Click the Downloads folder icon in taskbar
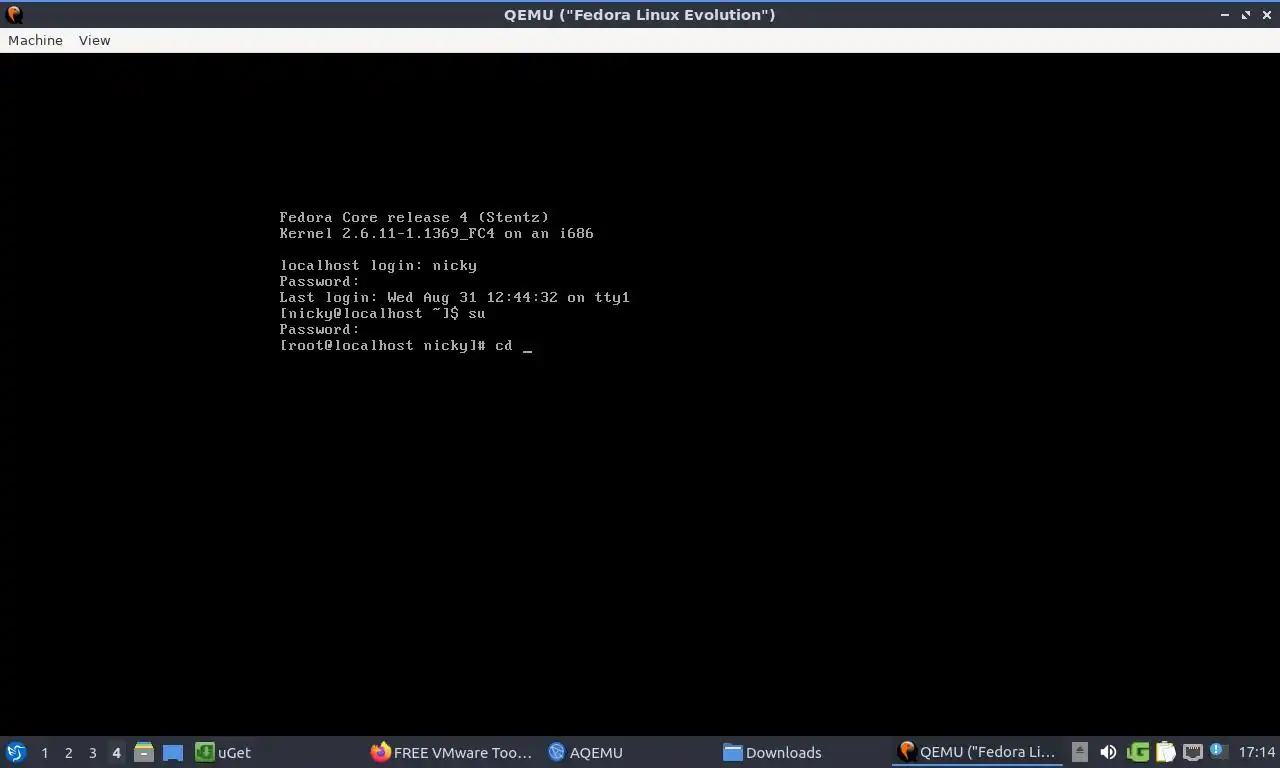 coord(732,752)
